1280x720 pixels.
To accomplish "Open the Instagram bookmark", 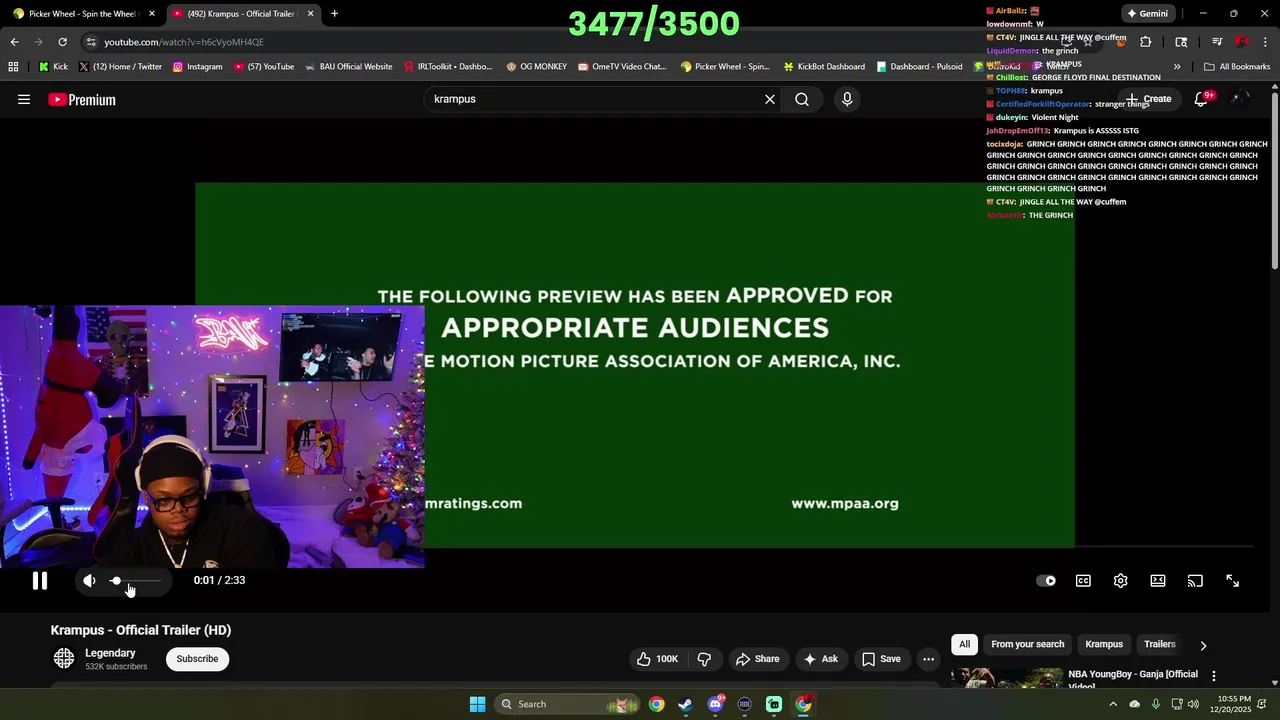I will (197, 67).
